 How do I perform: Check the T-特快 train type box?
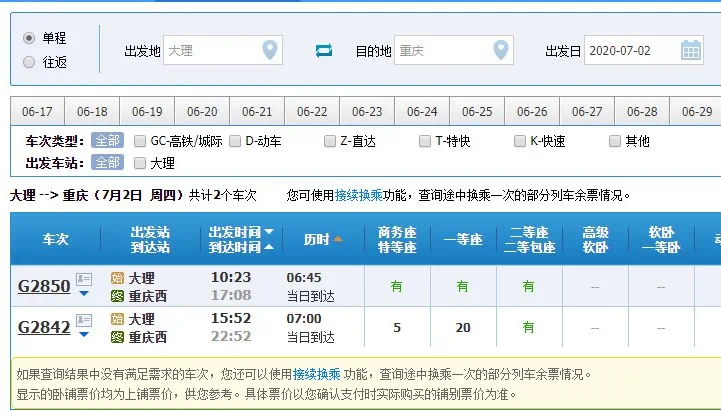[425, 141]
